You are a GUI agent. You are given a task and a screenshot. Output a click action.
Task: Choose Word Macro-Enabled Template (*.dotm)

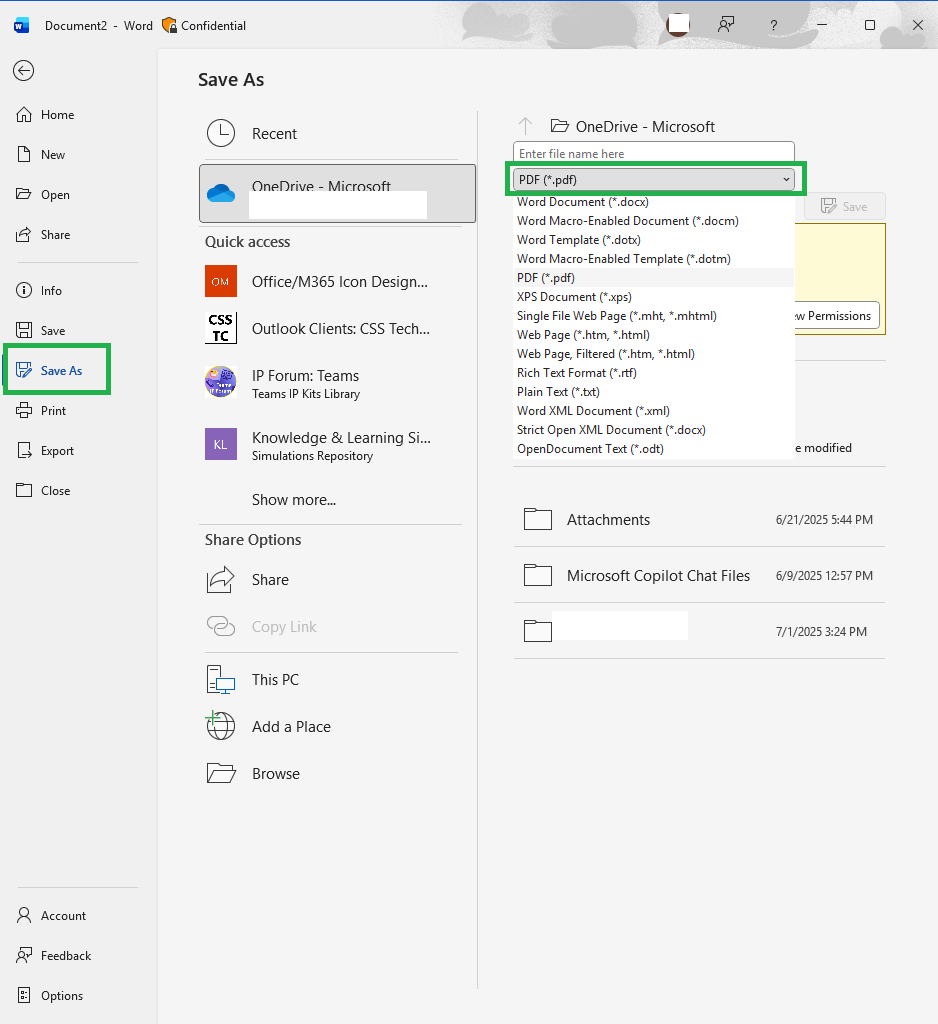(x=653, y=259)
